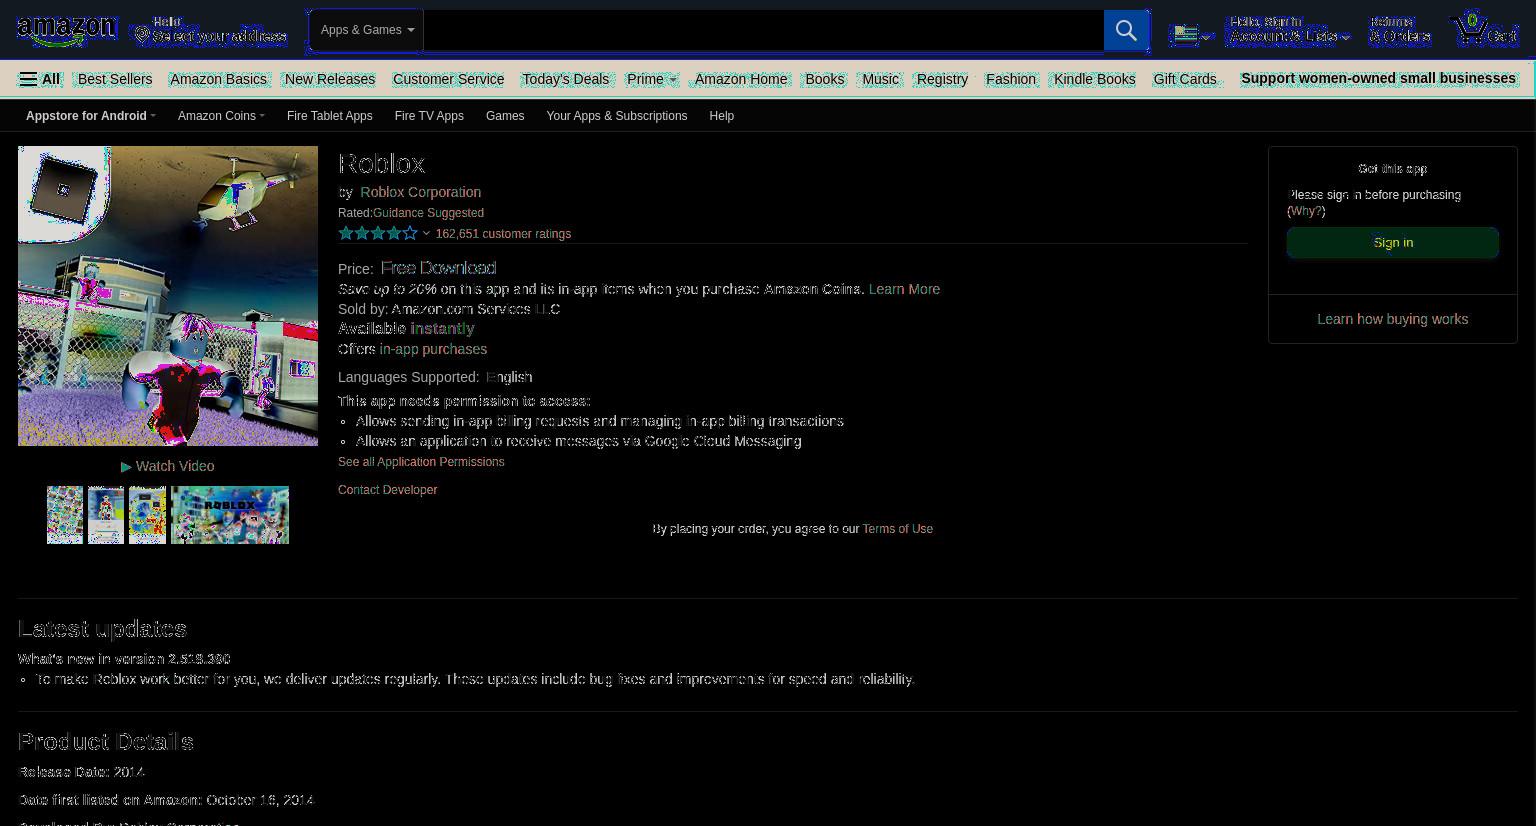Viewport: 1536px width, 826px height.
Task: Go to Best Sellers
Action: coord(115,79)
